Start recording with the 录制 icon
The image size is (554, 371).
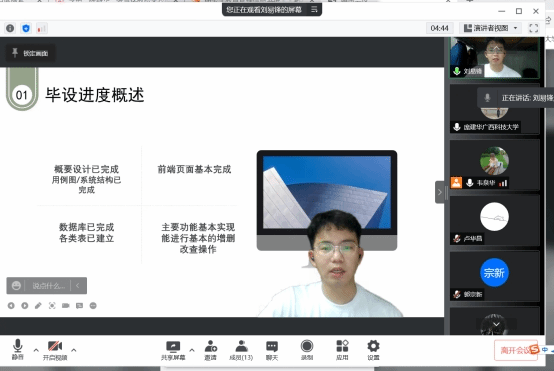(307, 350)
